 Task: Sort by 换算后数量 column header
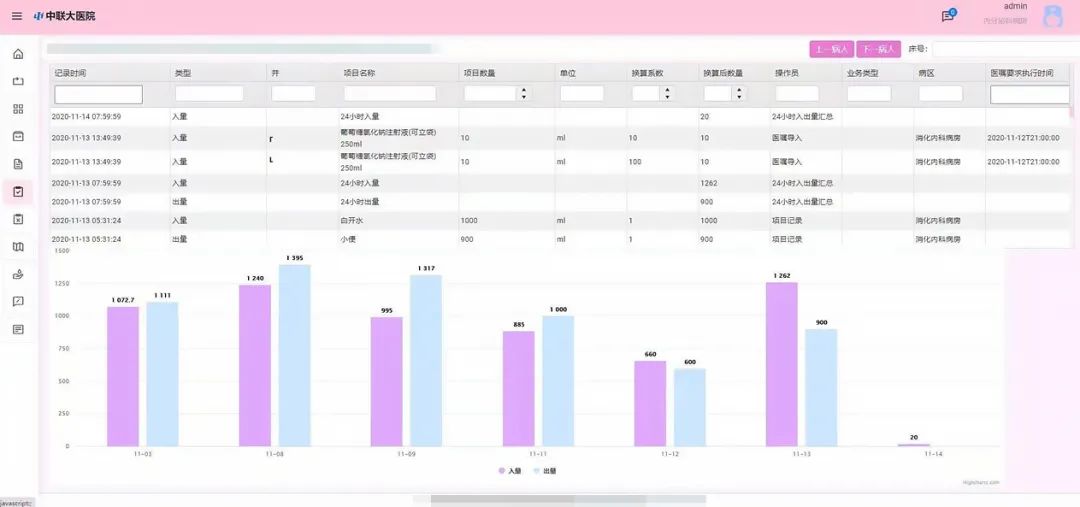click(734, 73)
